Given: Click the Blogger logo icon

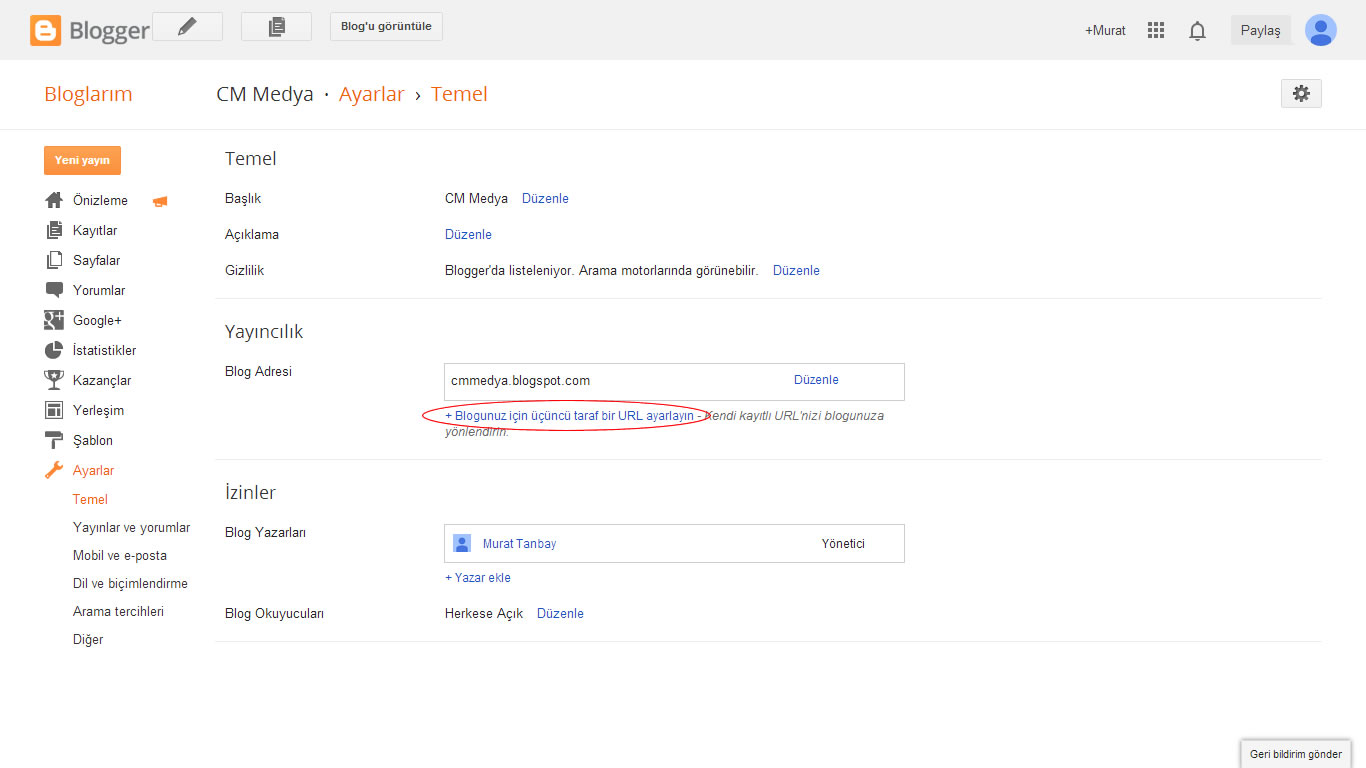Looking at the screenshot, I should point(46,30).
